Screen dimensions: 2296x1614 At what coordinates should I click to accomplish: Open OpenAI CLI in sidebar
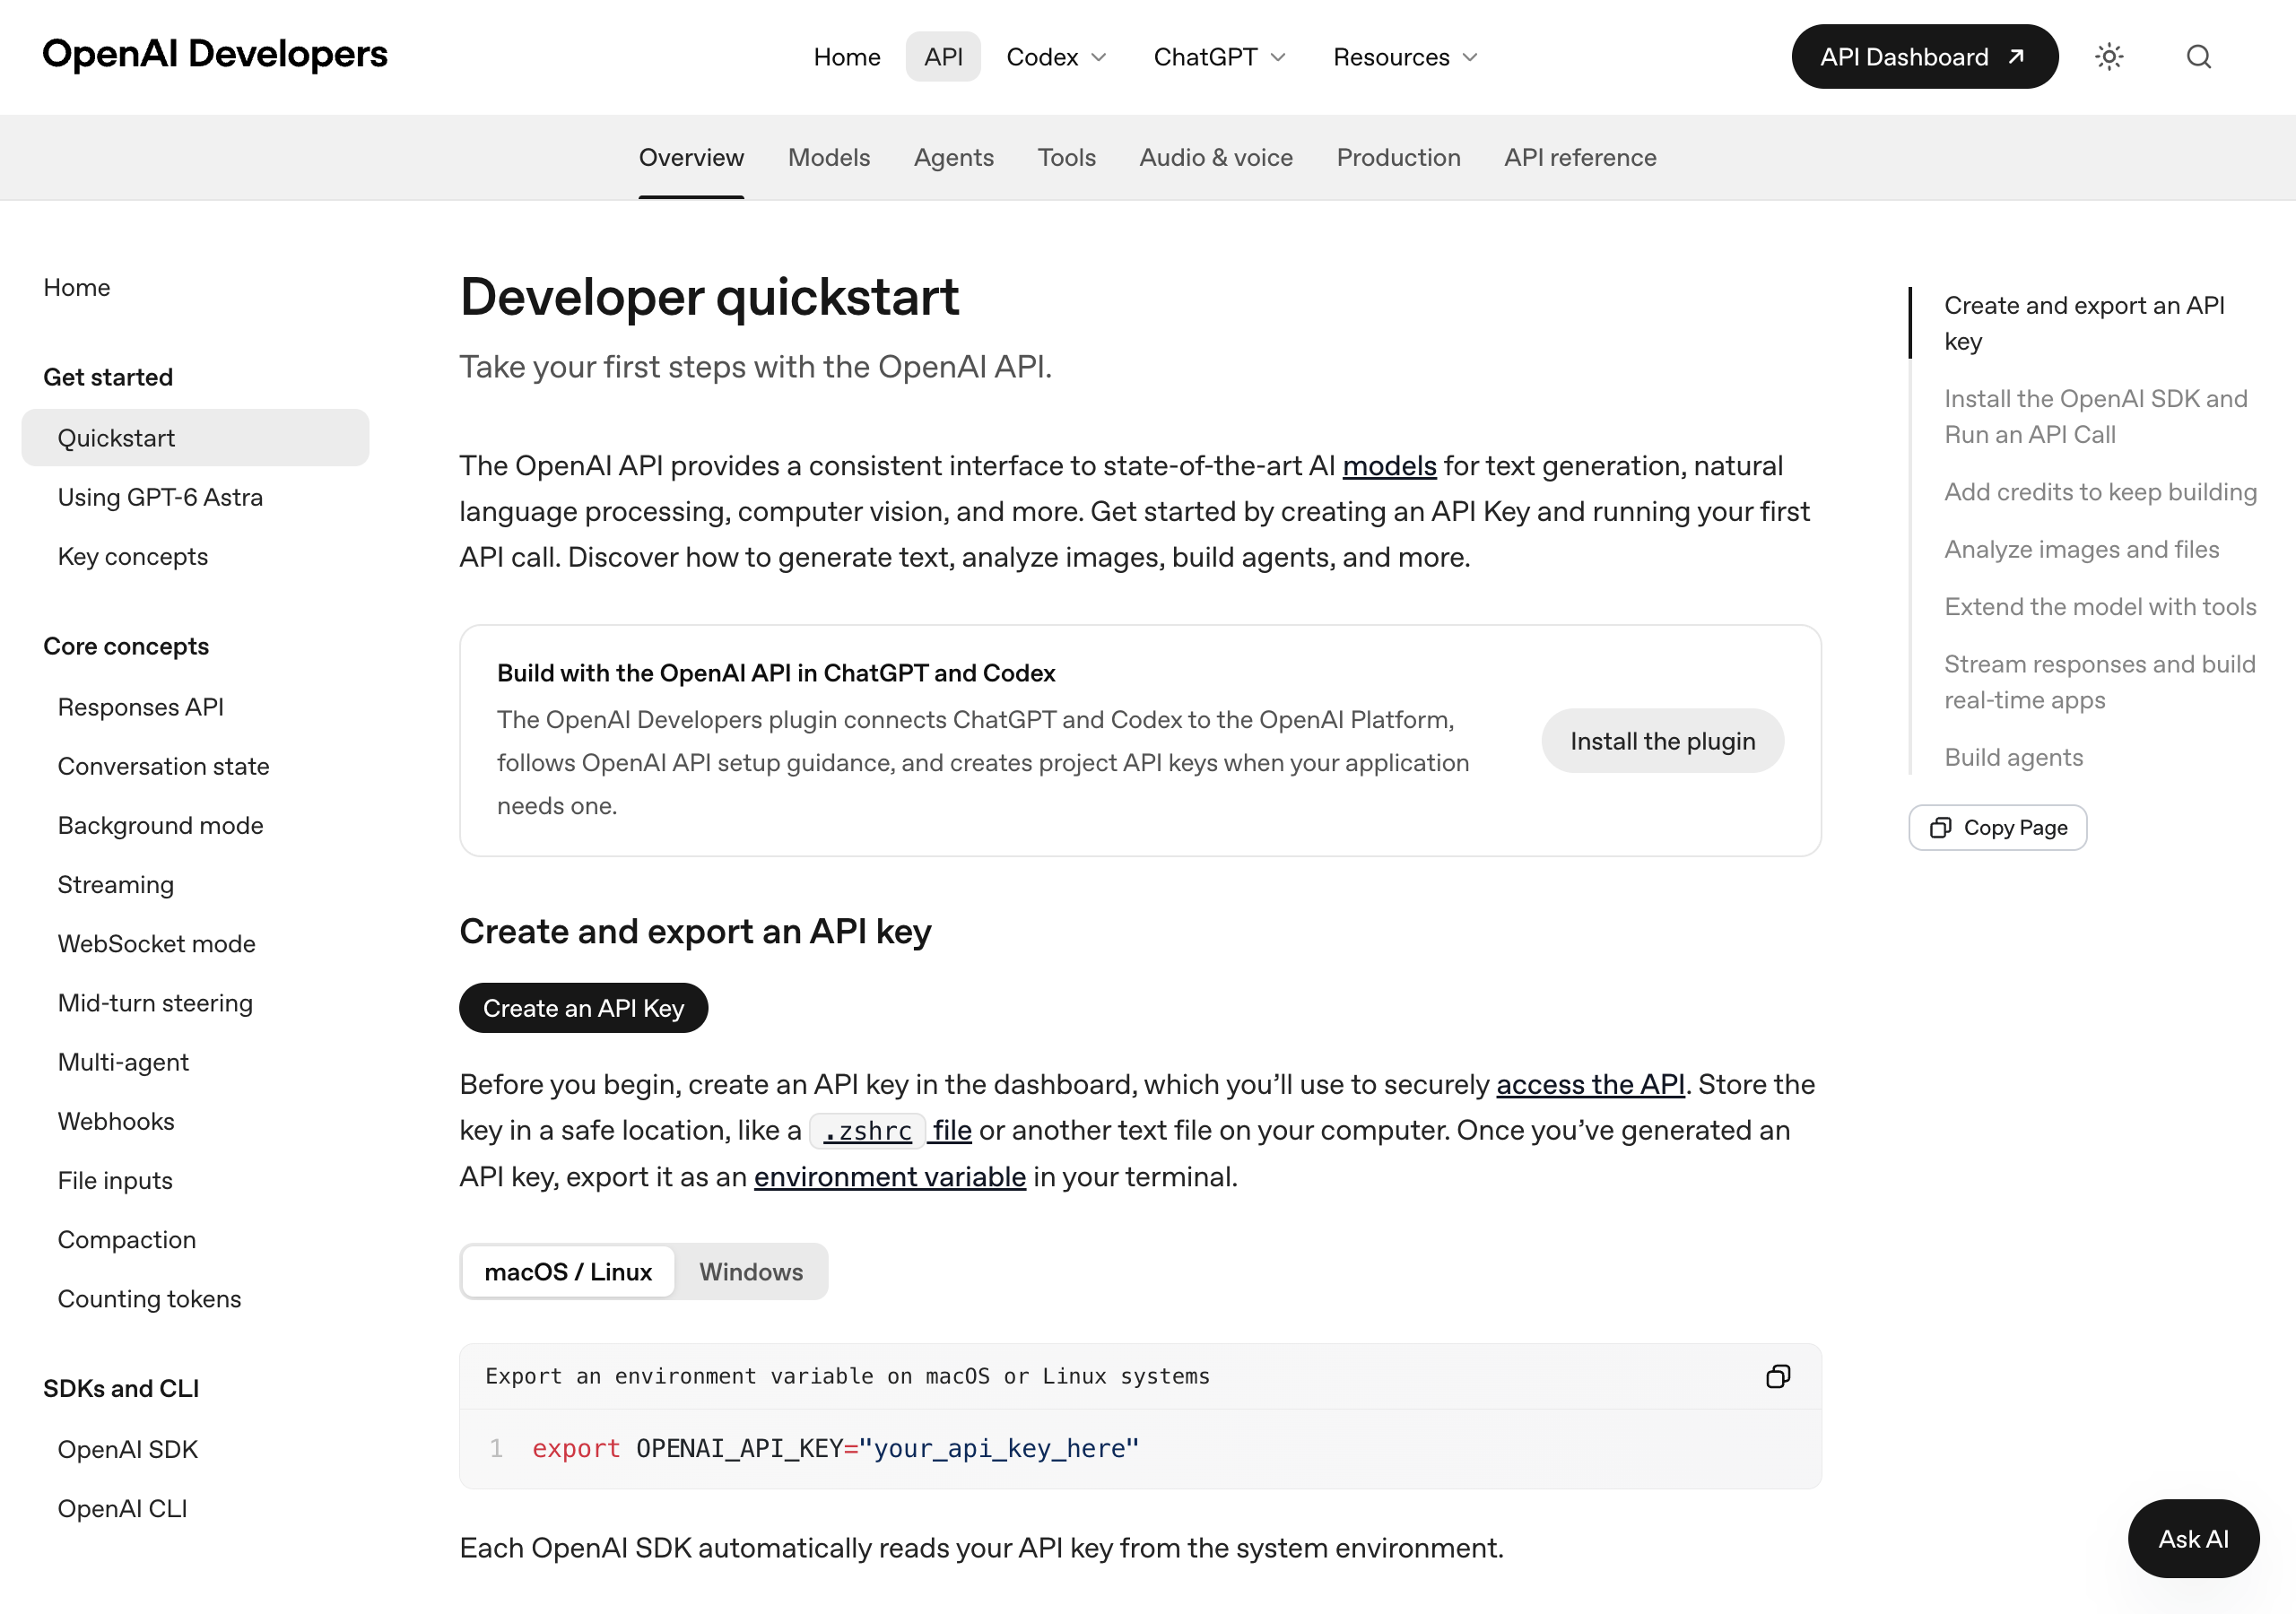[122, 1508]
